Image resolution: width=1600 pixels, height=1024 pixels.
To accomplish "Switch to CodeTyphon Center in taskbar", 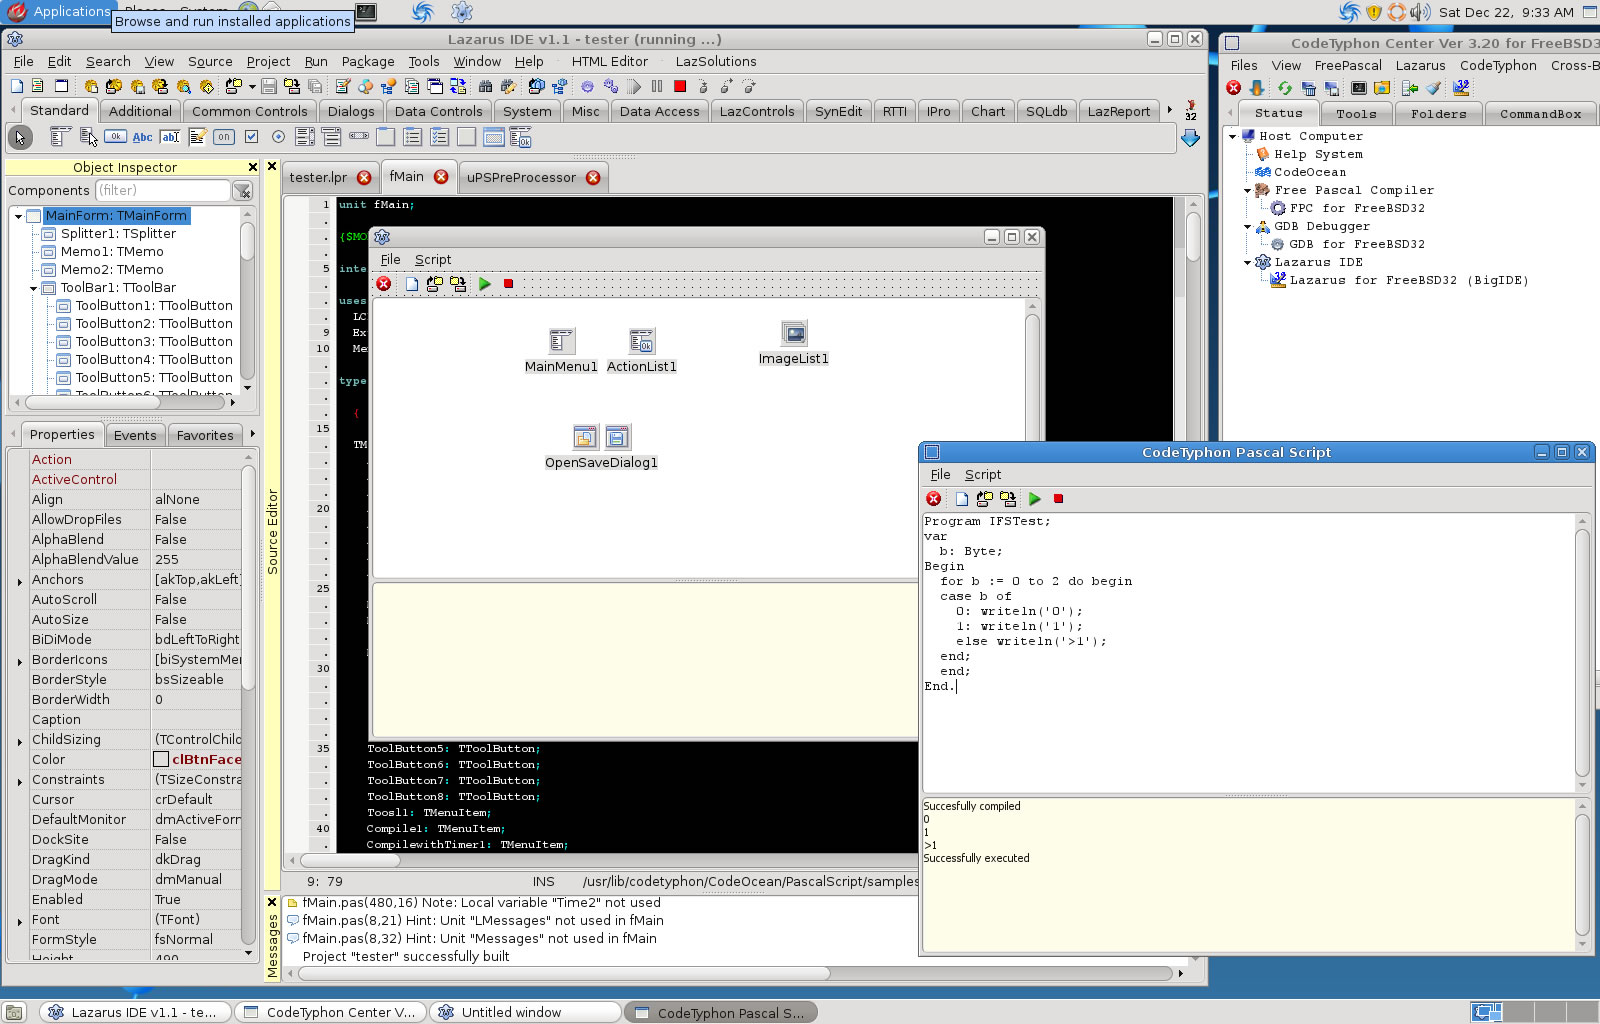I will tap(331, 1012).
